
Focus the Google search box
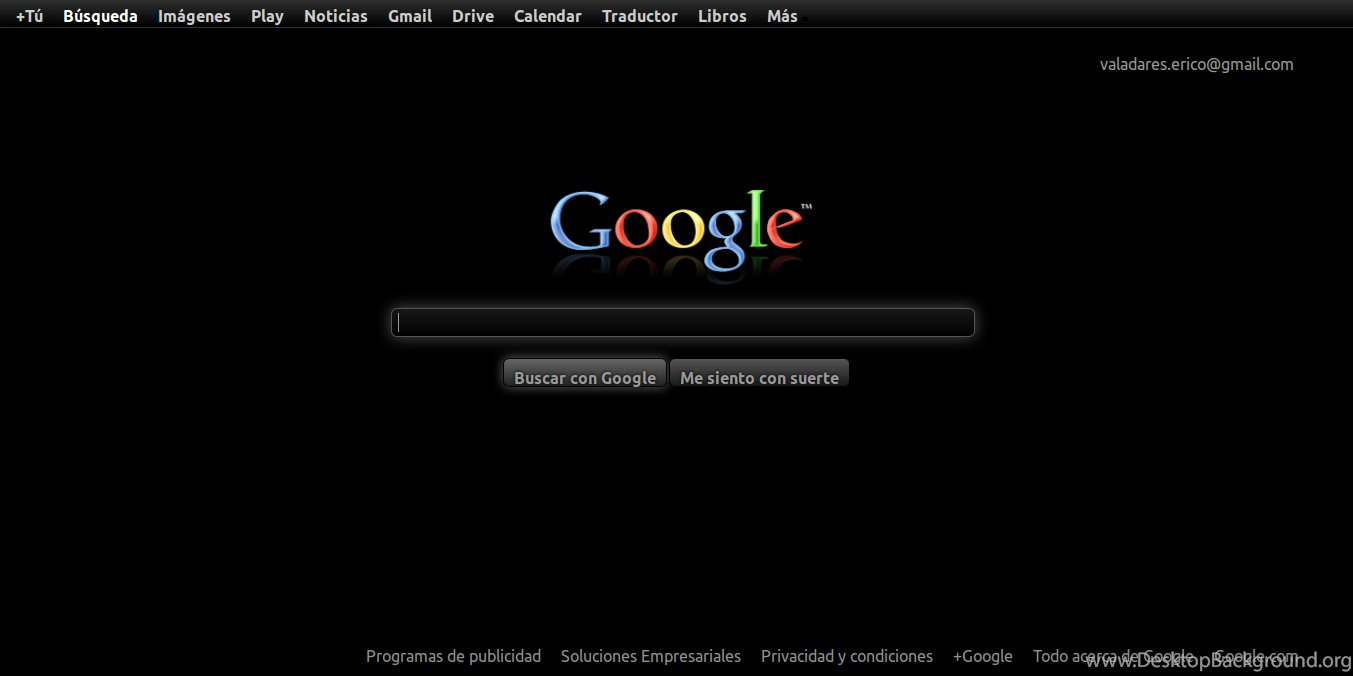(x=683, y=322)
